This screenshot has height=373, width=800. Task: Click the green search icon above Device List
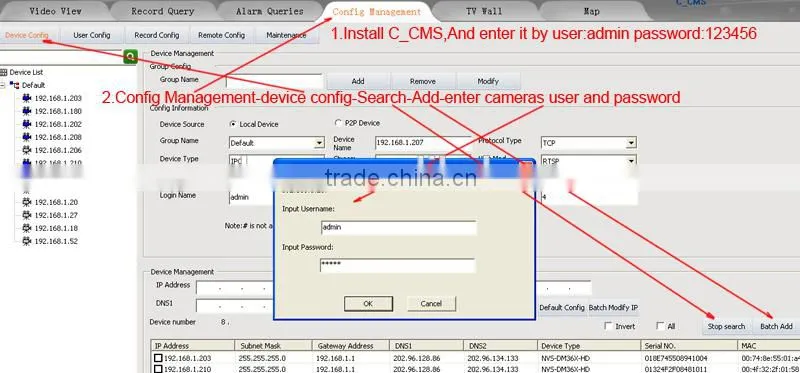131,57
